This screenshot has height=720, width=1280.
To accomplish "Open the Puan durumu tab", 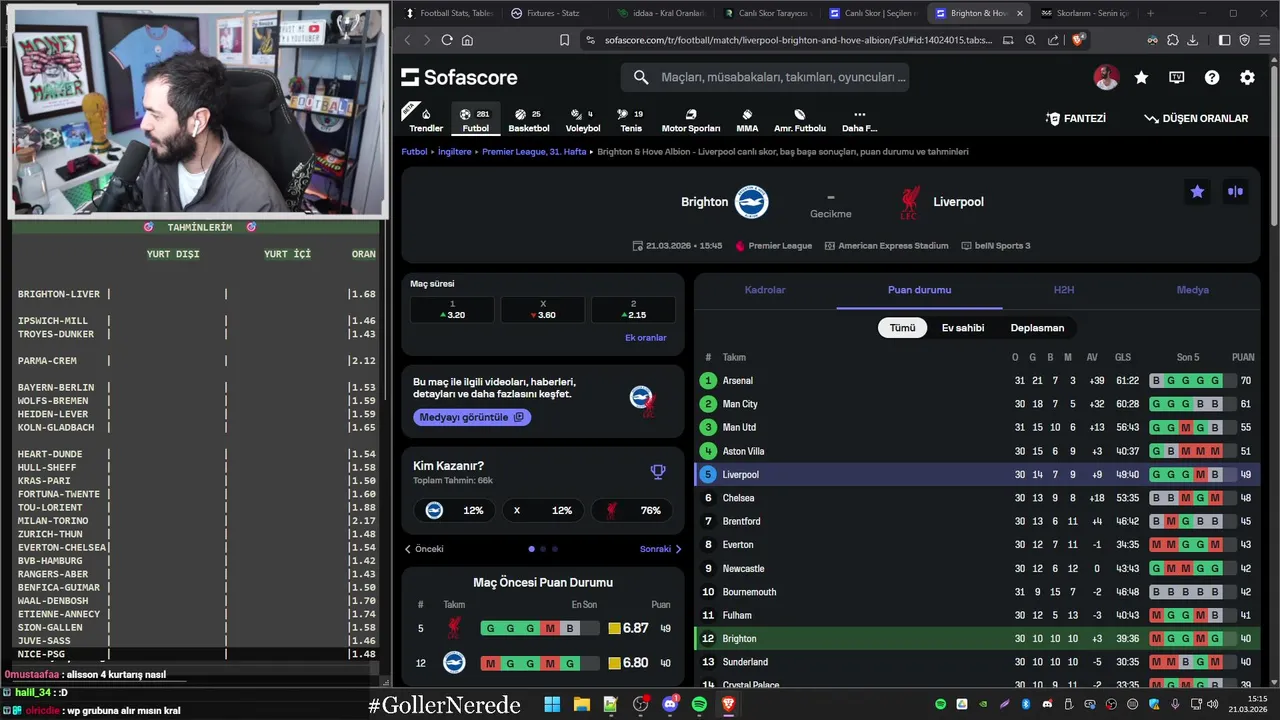I will (x=919, y=290).
